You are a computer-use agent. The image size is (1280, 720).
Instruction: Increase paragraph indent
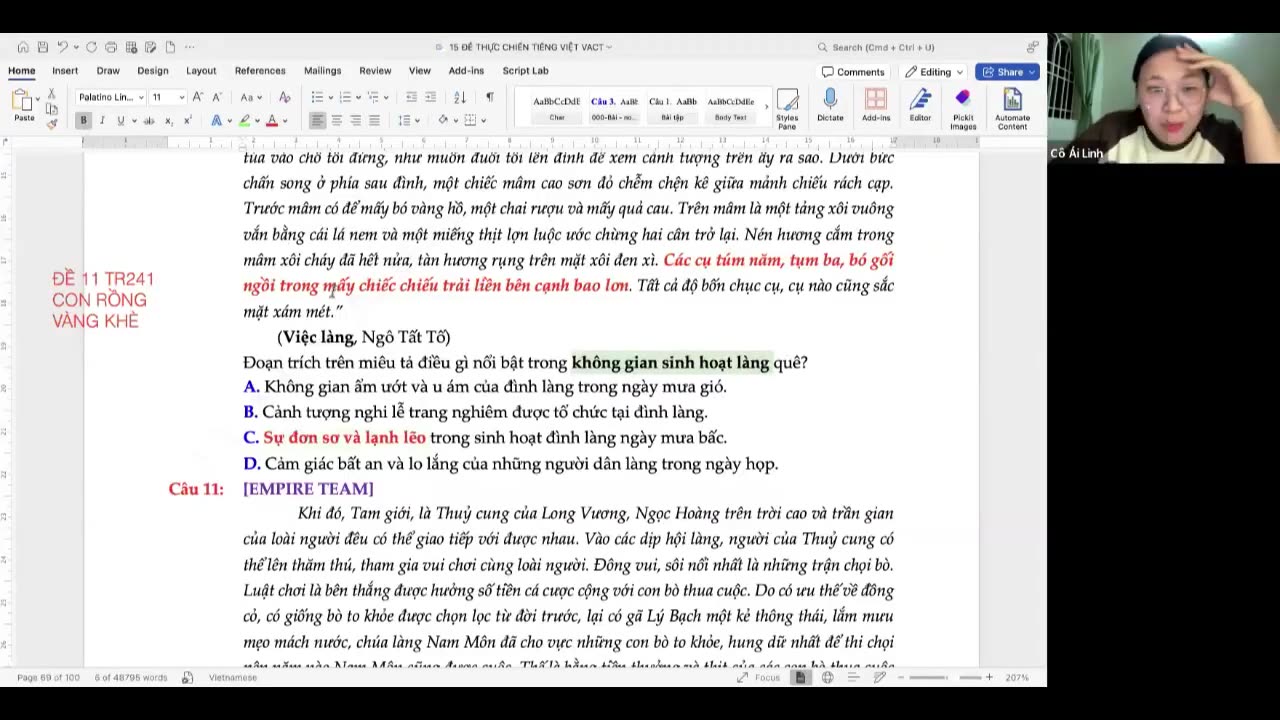[430, 97]
